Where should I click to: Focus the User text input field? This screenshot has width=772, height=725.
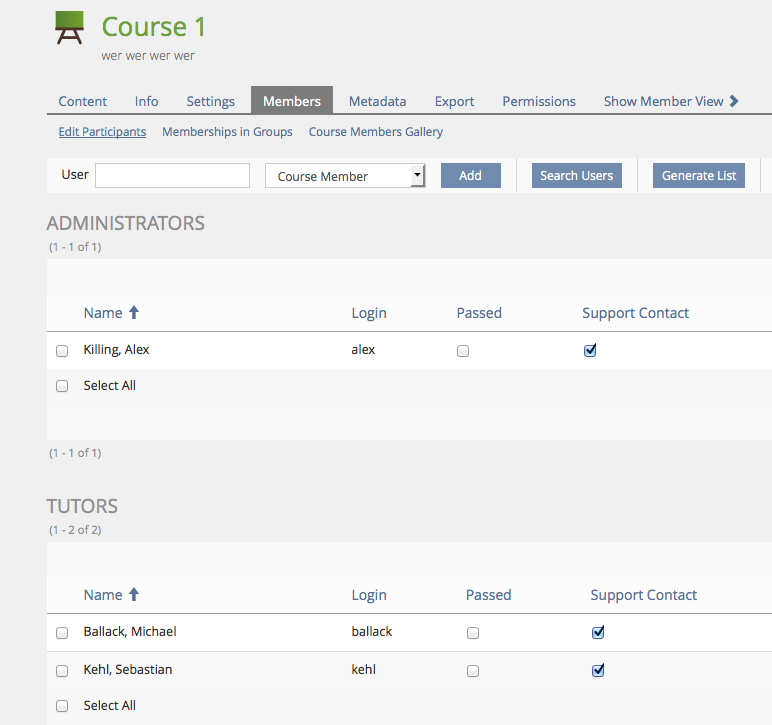pos(172,176)
